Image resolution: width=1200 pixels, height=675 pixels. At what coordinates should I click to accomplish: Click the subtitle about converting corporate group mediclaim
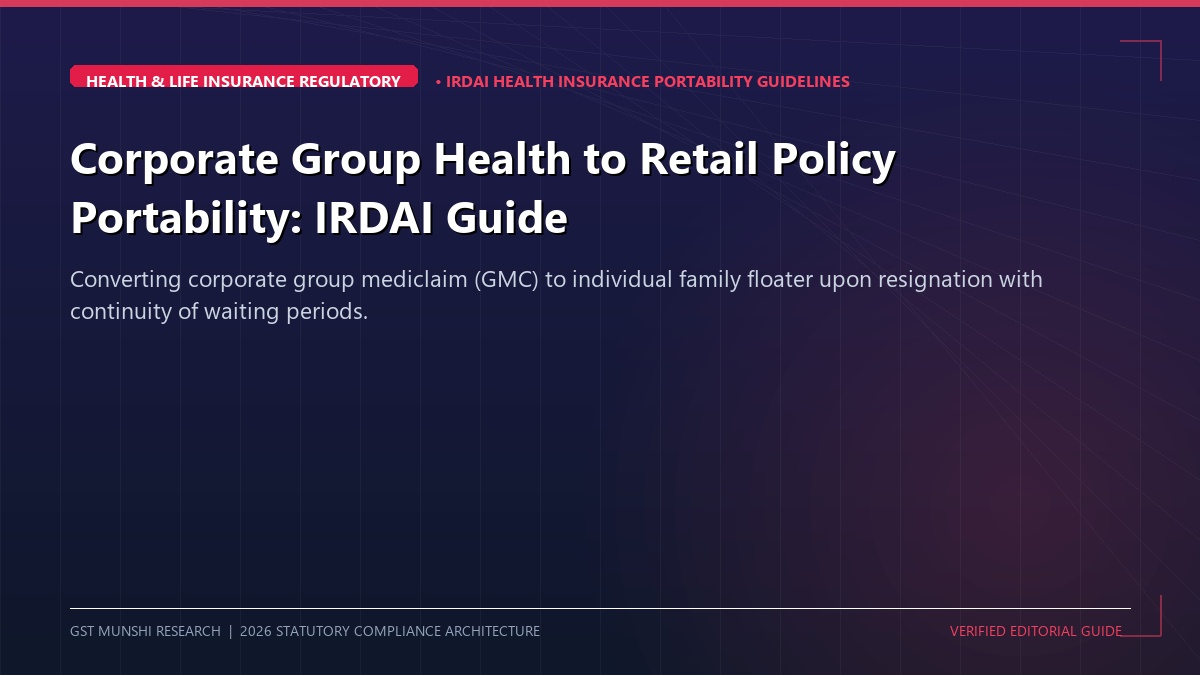tap(556, 295)
